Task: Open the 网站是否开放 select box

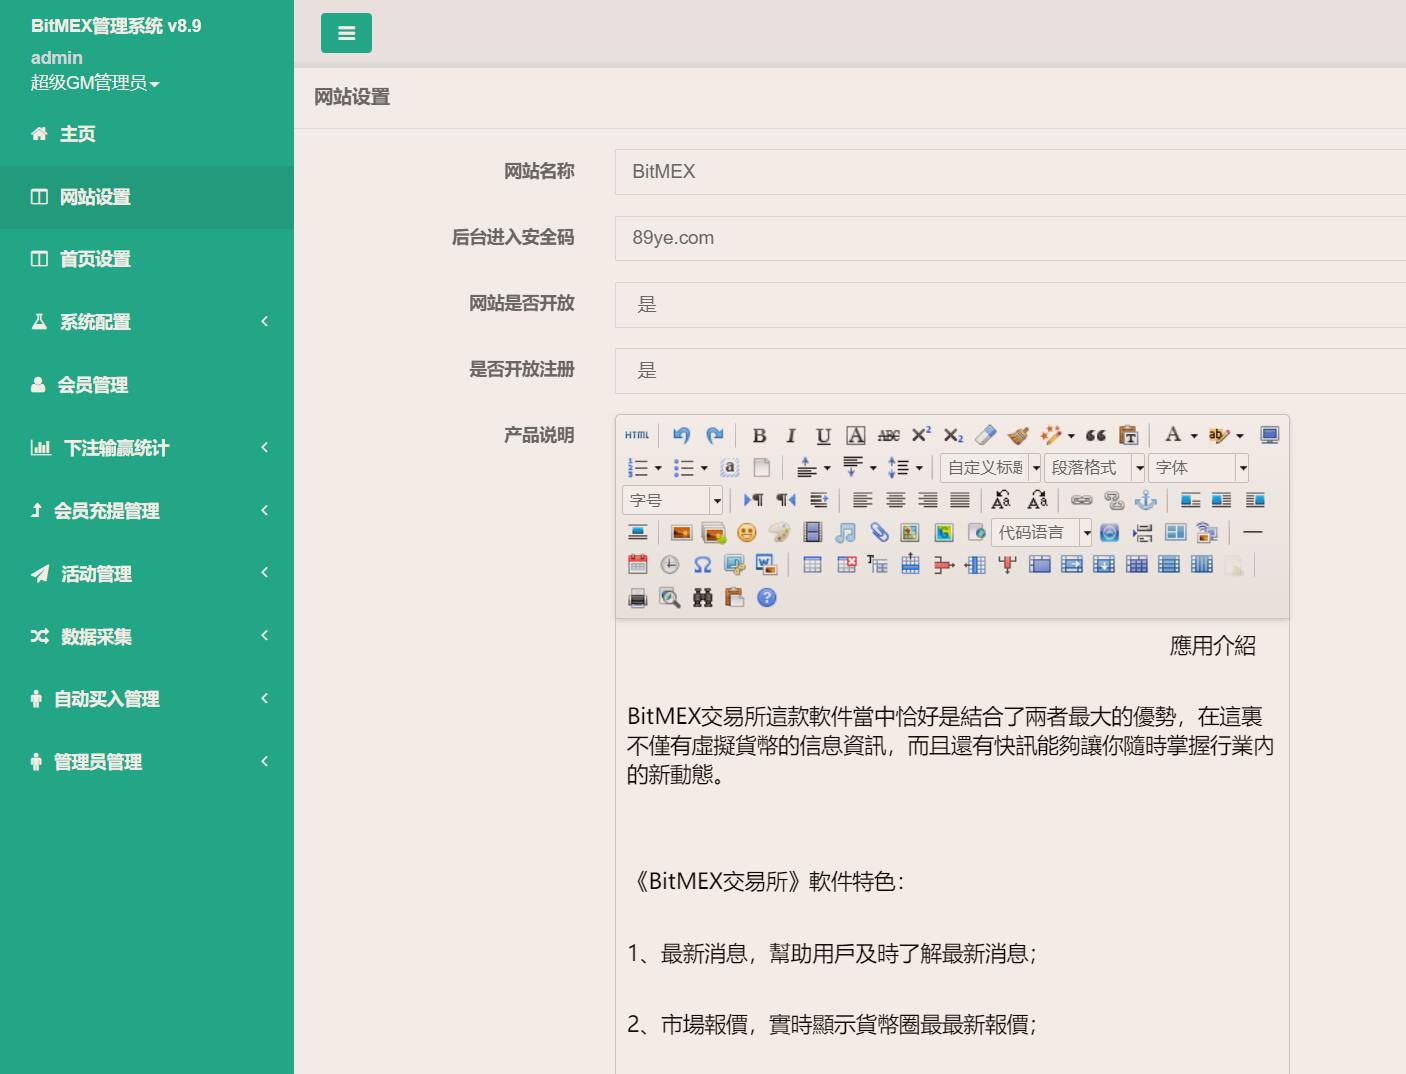Action: pyautogui.click(x=1010, y=305)
